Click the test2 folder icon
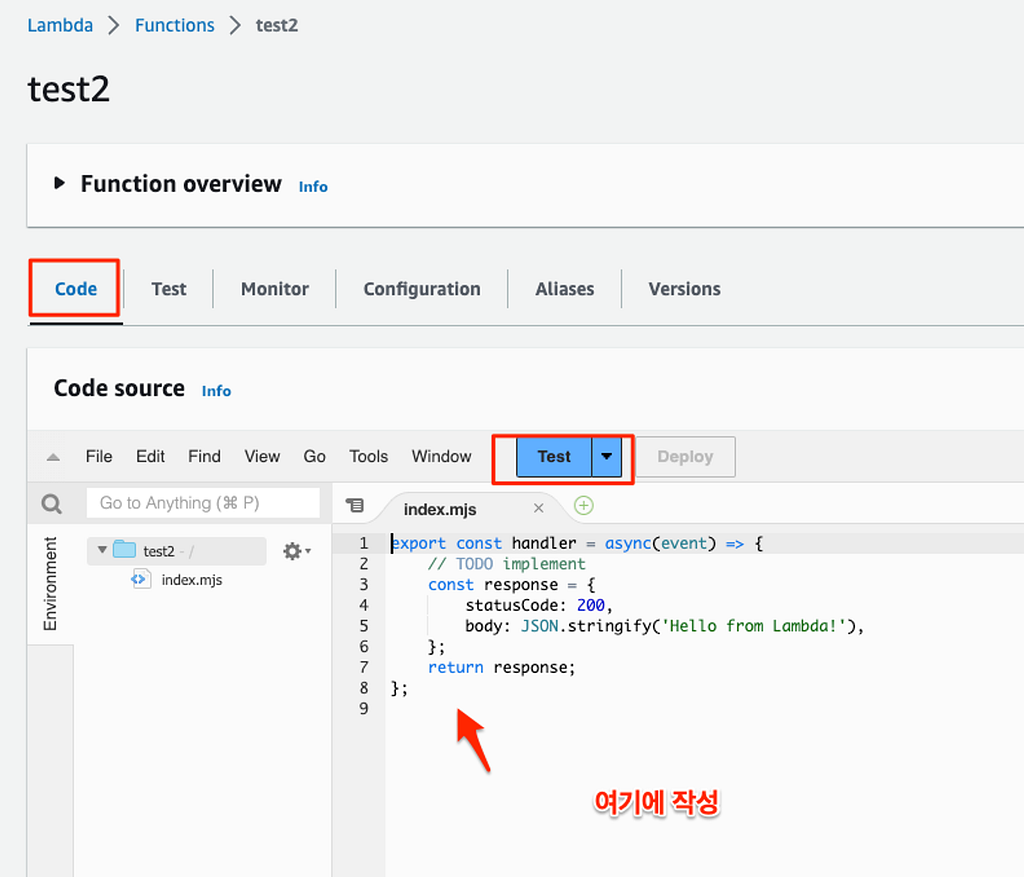 (x=124, y=550)
